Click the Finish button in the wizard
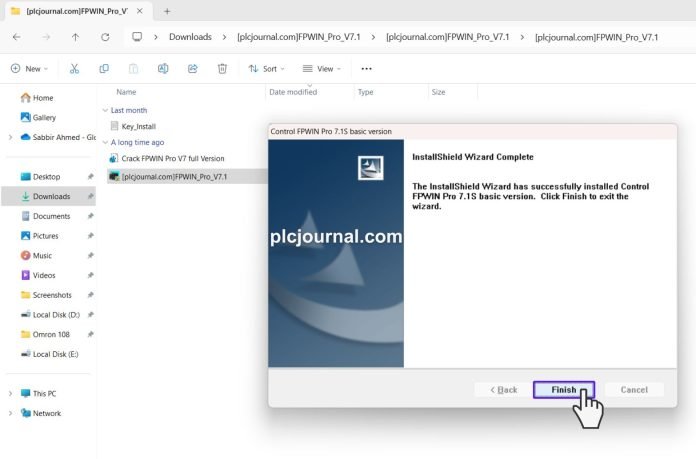696x459 pixels. click(564, 389)
